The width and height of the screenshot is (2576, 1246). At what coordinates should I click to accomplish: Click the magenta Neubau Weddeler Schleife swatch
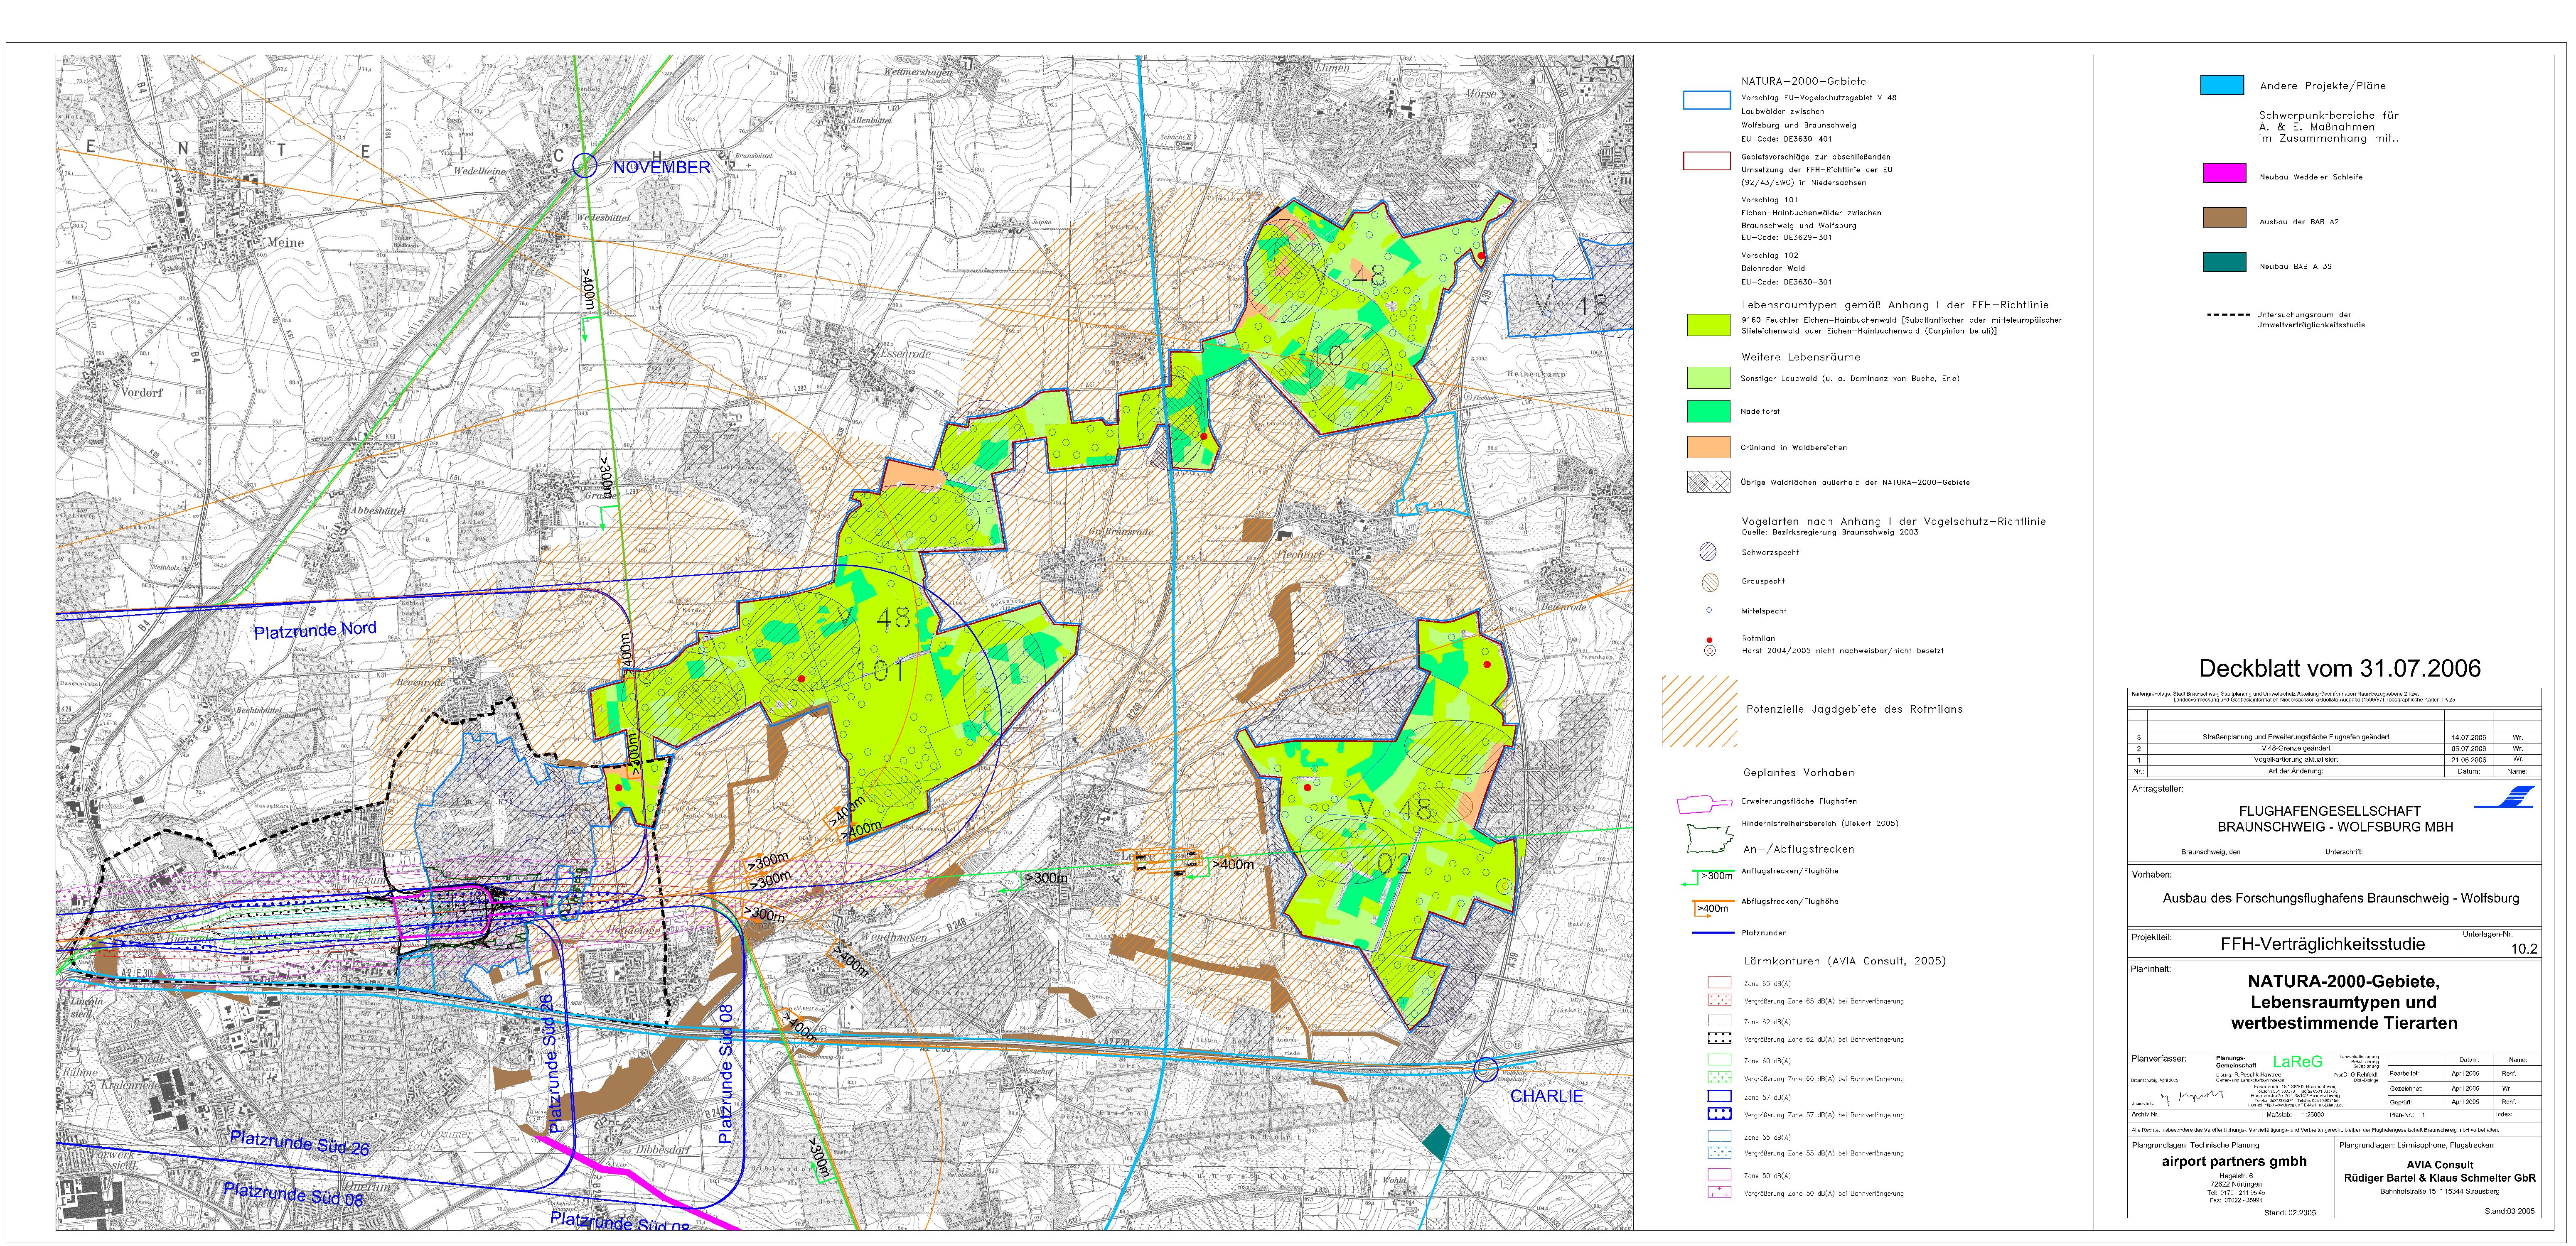(2224, 173)
